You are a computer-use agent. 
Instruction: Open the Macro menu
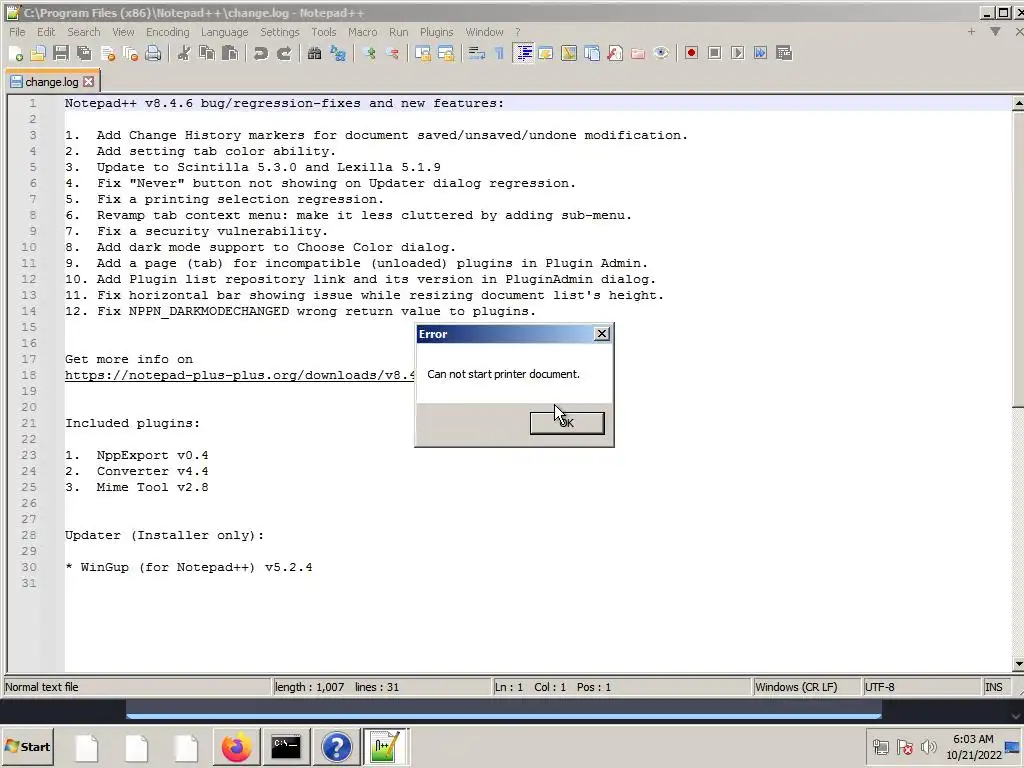coord(362,32)
